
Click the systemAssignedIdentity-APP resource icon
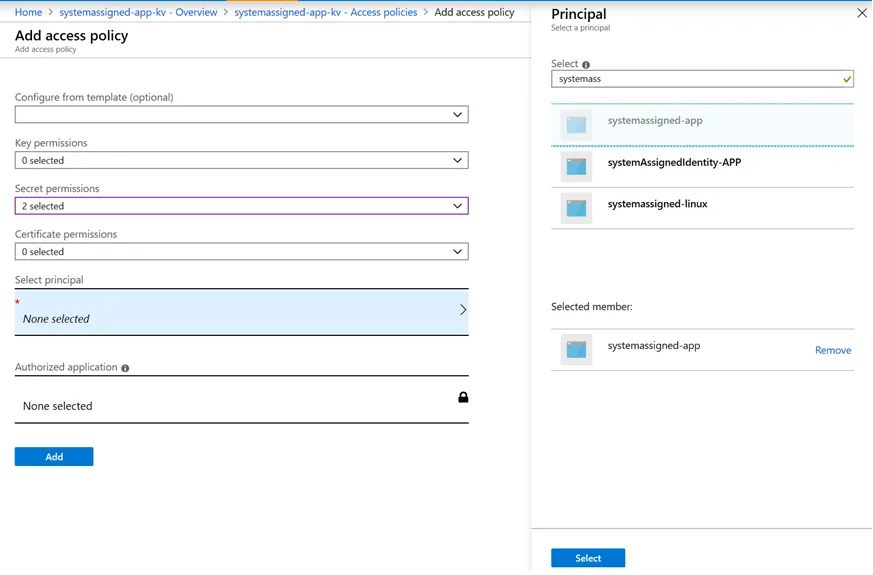(x=576, y=167)
